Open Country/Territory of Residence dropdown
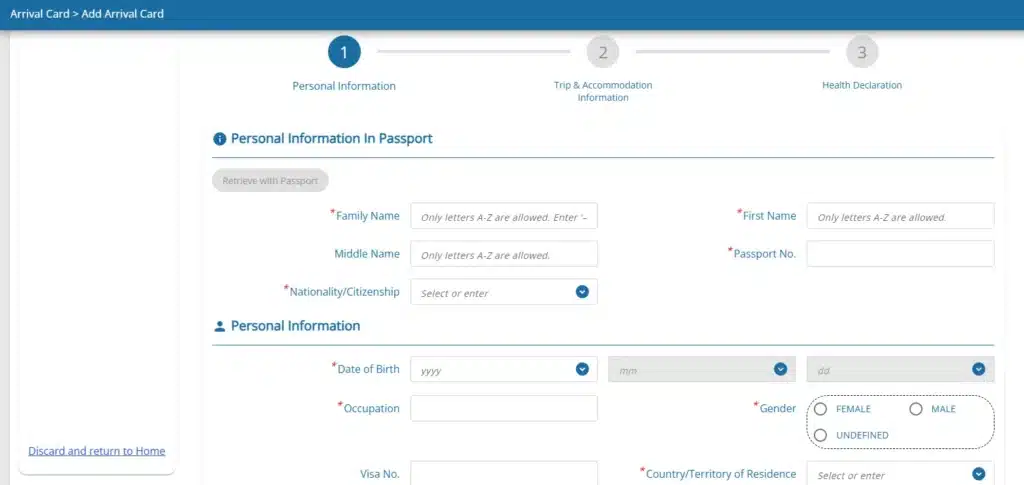 pos(978,474)
